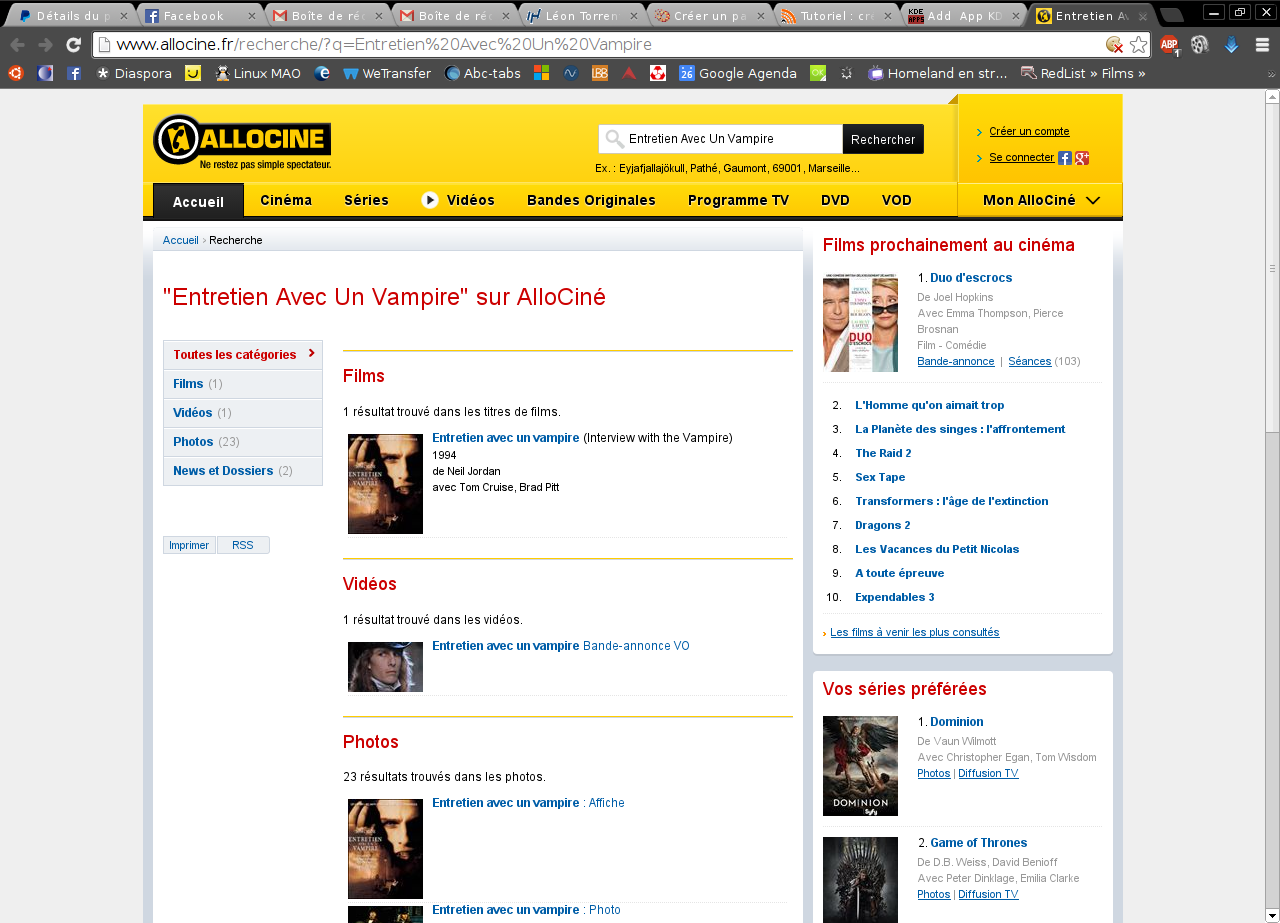This screenshot has height=923, width=1280.
Task: Click the AlloCiné logo
Action: click(x=242, y=141)
